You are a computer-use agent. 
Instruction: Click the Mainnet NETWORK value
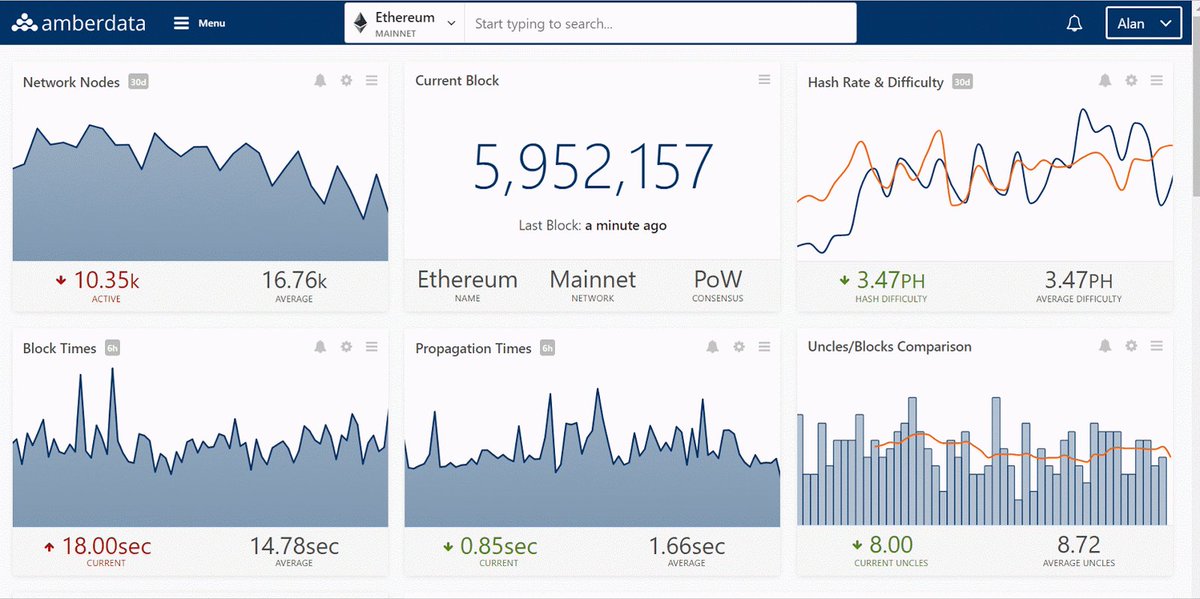click(x=593, y=279)
